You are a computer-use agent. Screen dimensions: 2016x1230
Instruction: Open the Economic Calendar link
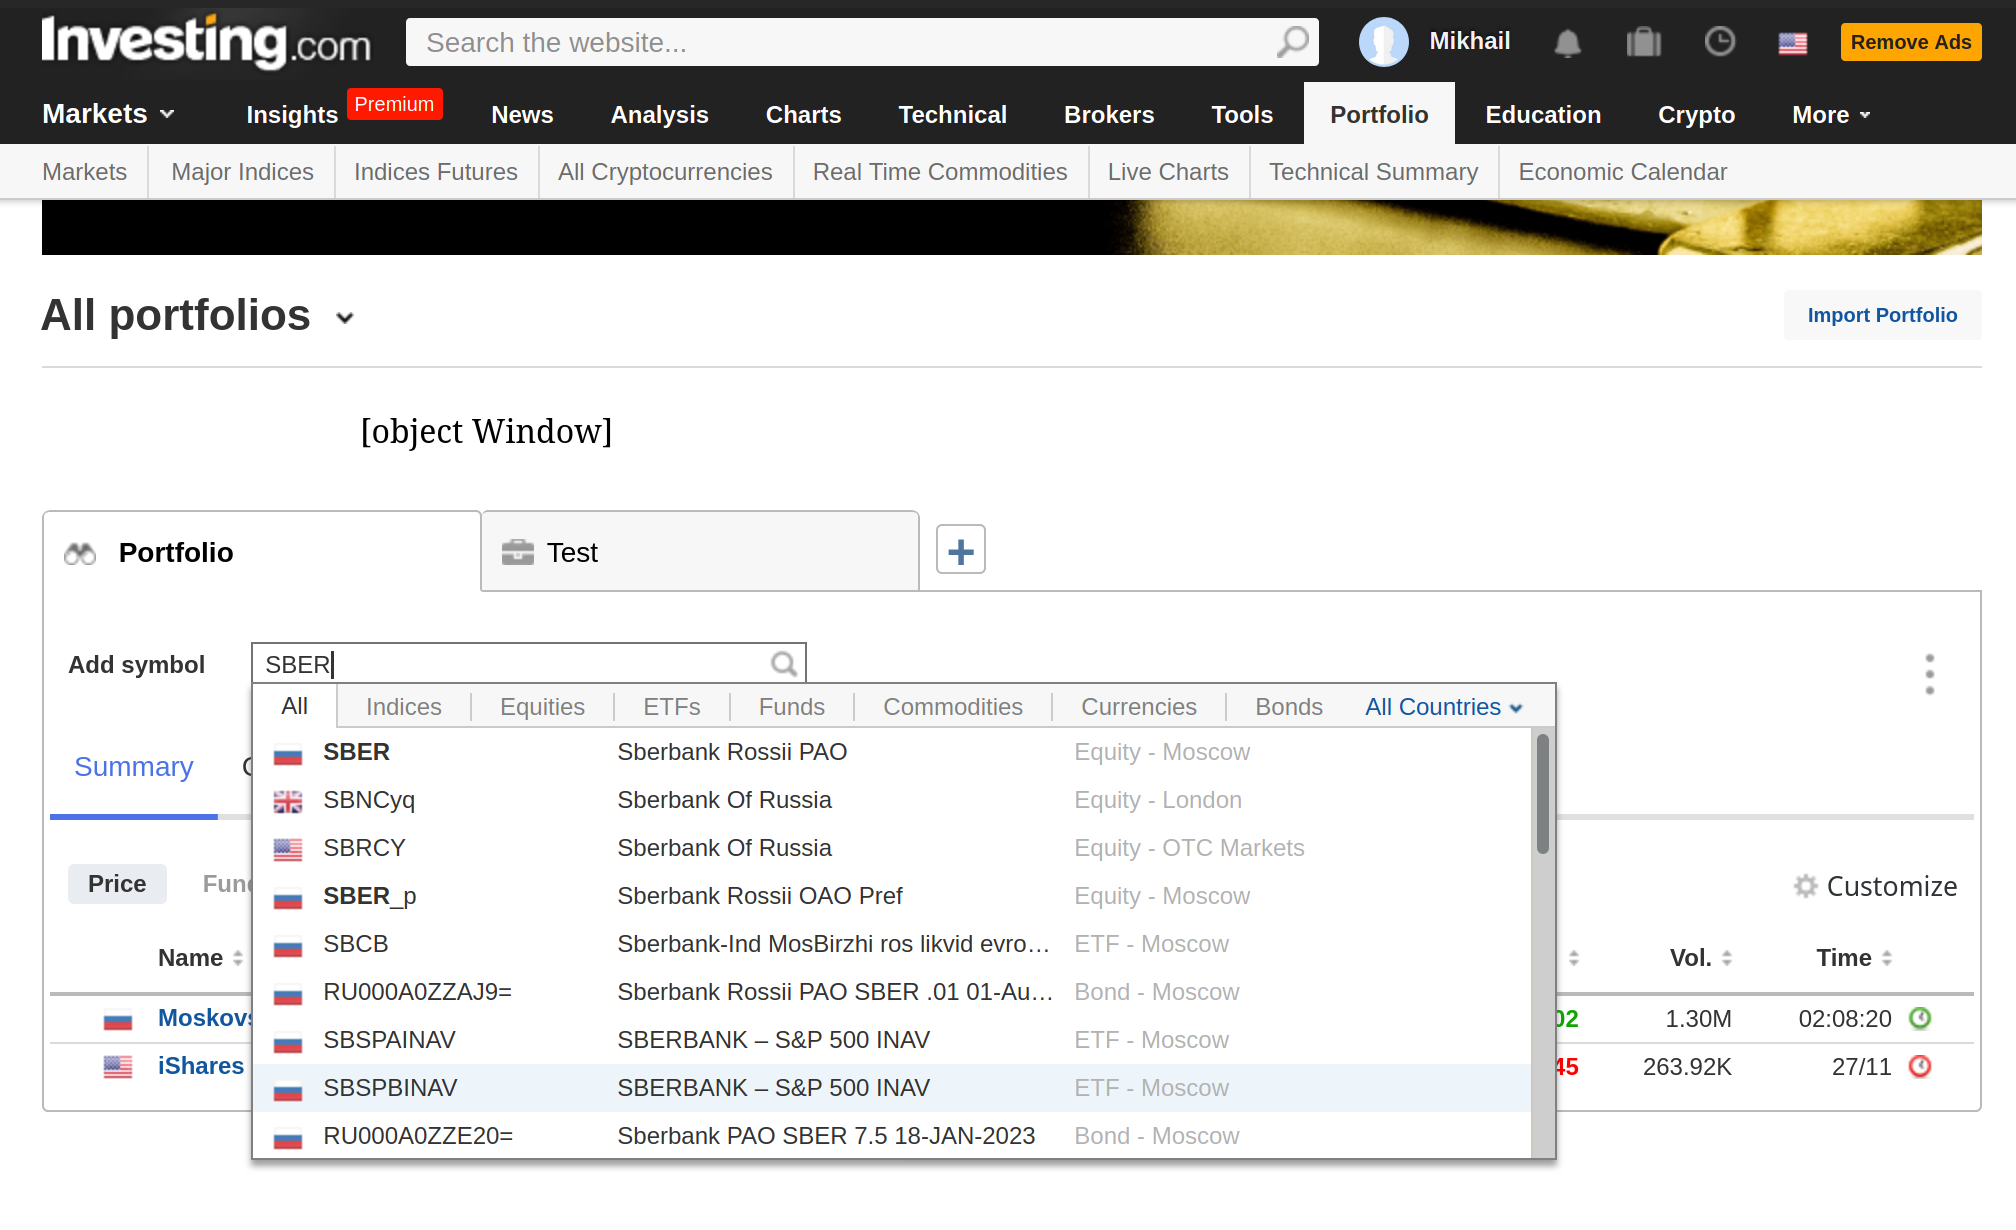pyautogui.click(x=1622, y=172)
